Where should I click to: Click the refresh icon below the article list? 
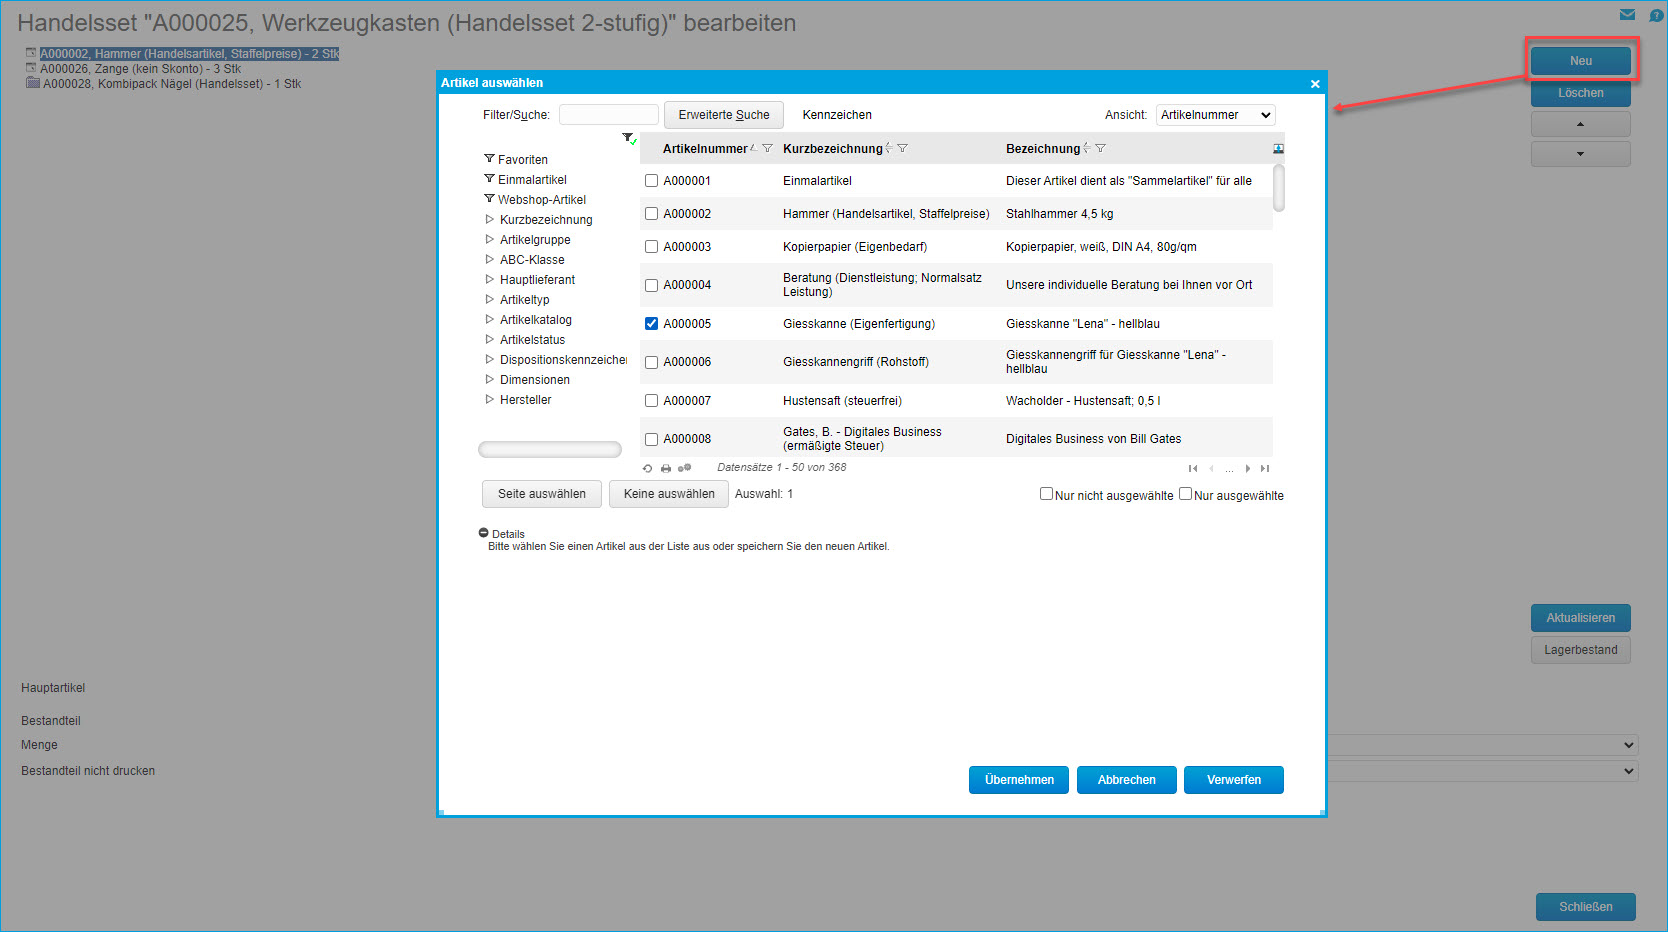click(647, 468)
